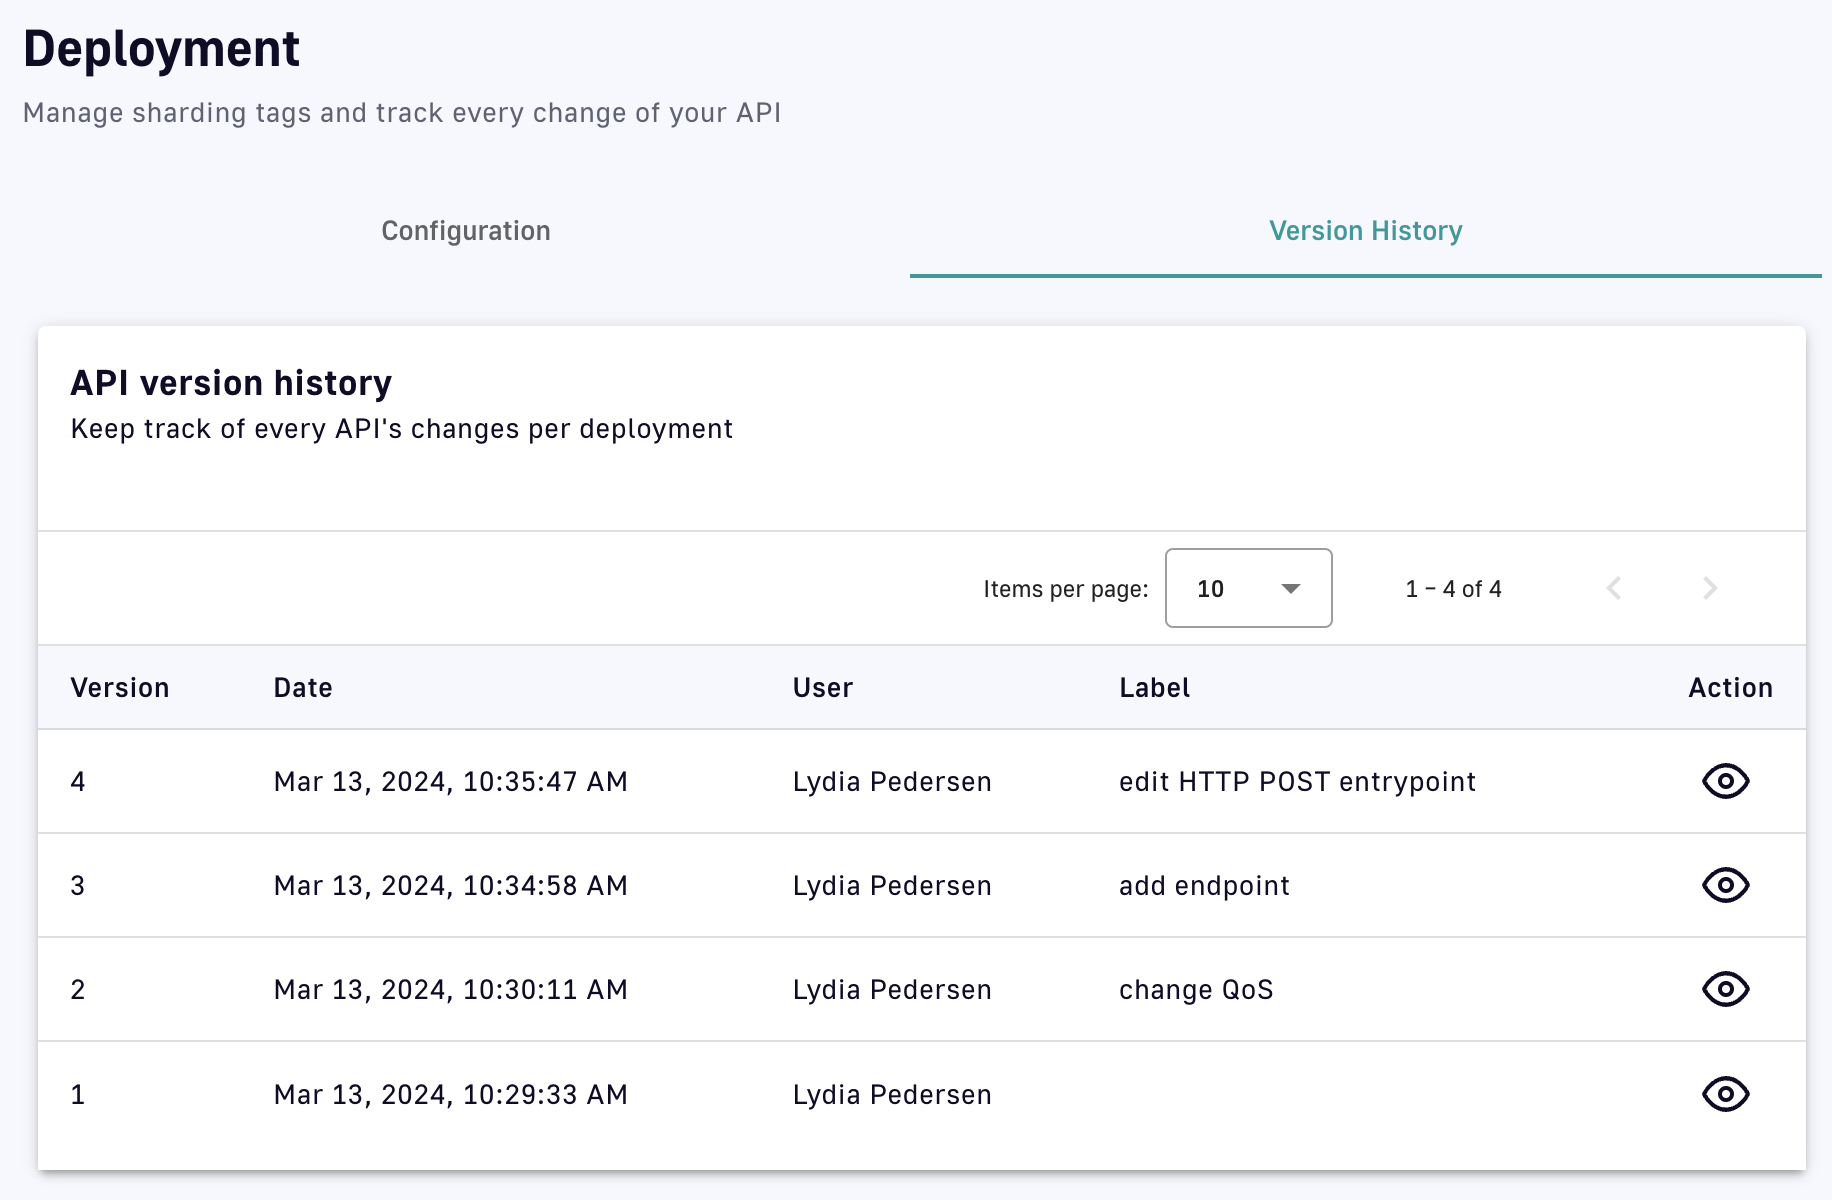The height and width of the screenshot is (1200, 1832).
Task: Click the Version column header
Action: (x=120, y=688)
